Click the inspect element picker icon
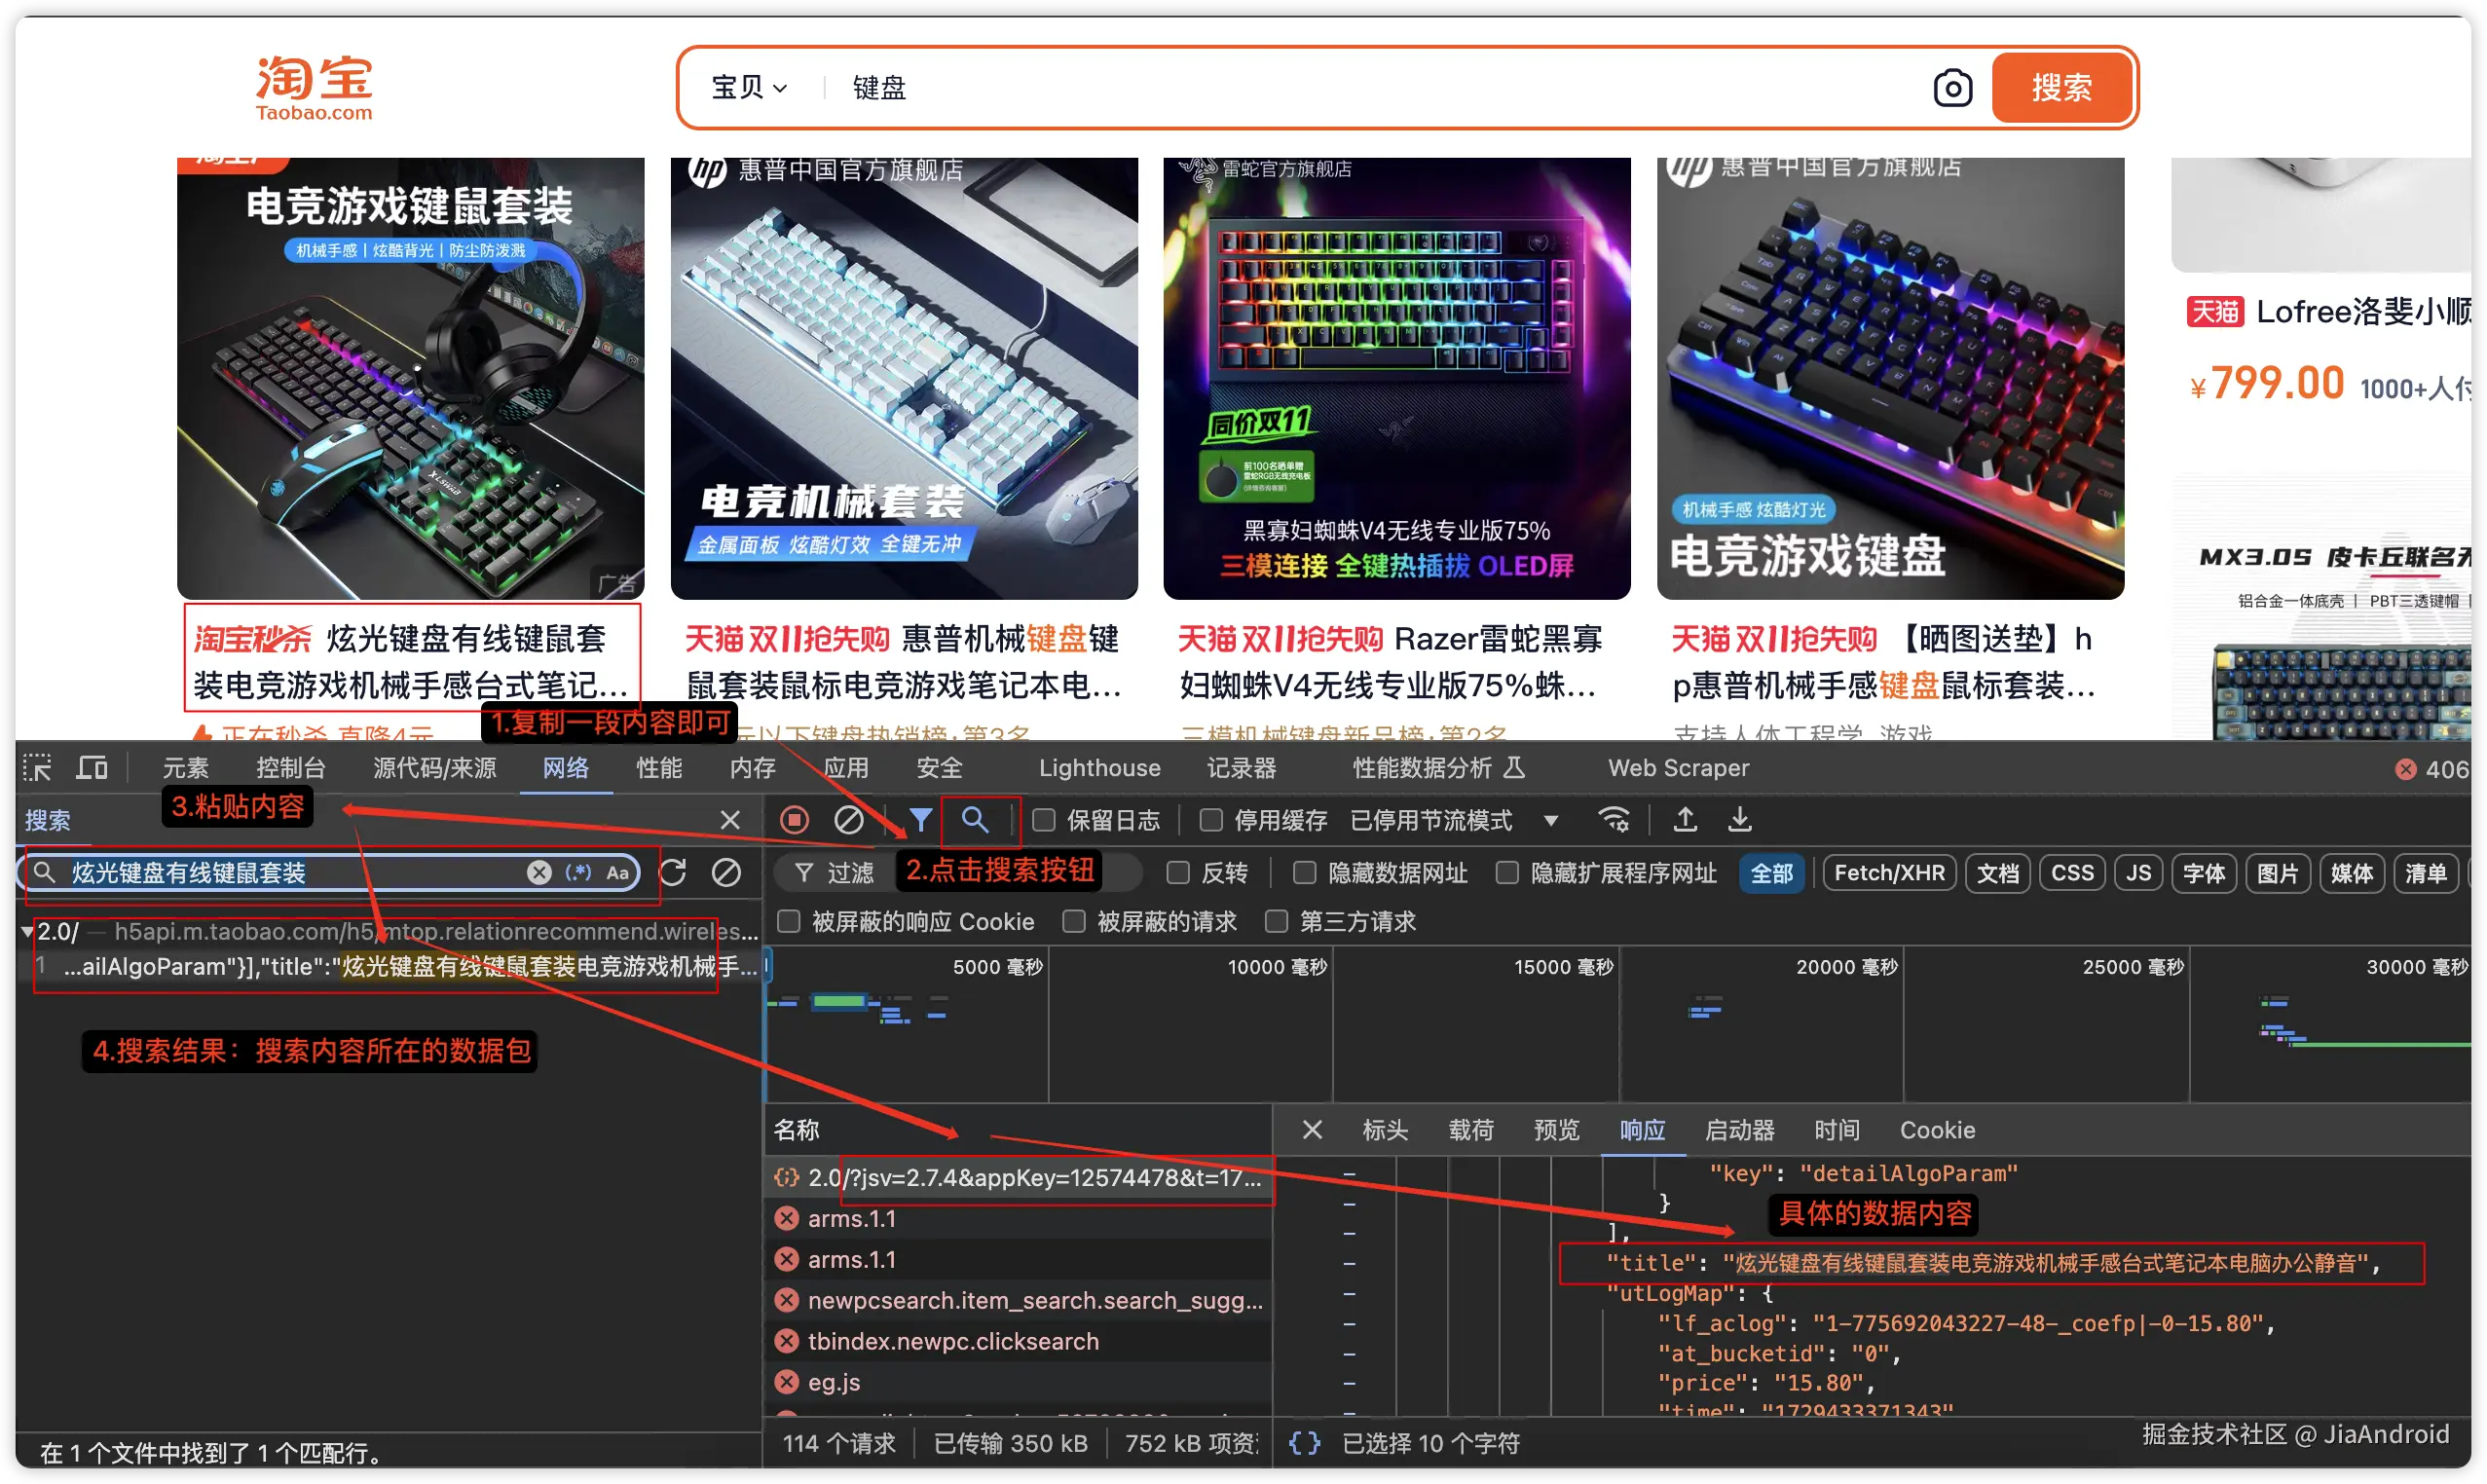Image resolution: width=2487 pixels, height=1484 pixels. pos(37,768)
